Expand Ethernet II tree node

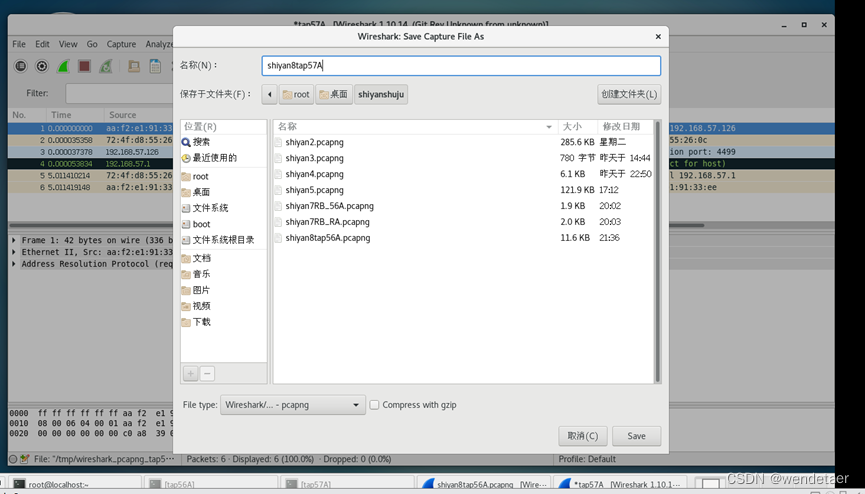pos(14,252)
